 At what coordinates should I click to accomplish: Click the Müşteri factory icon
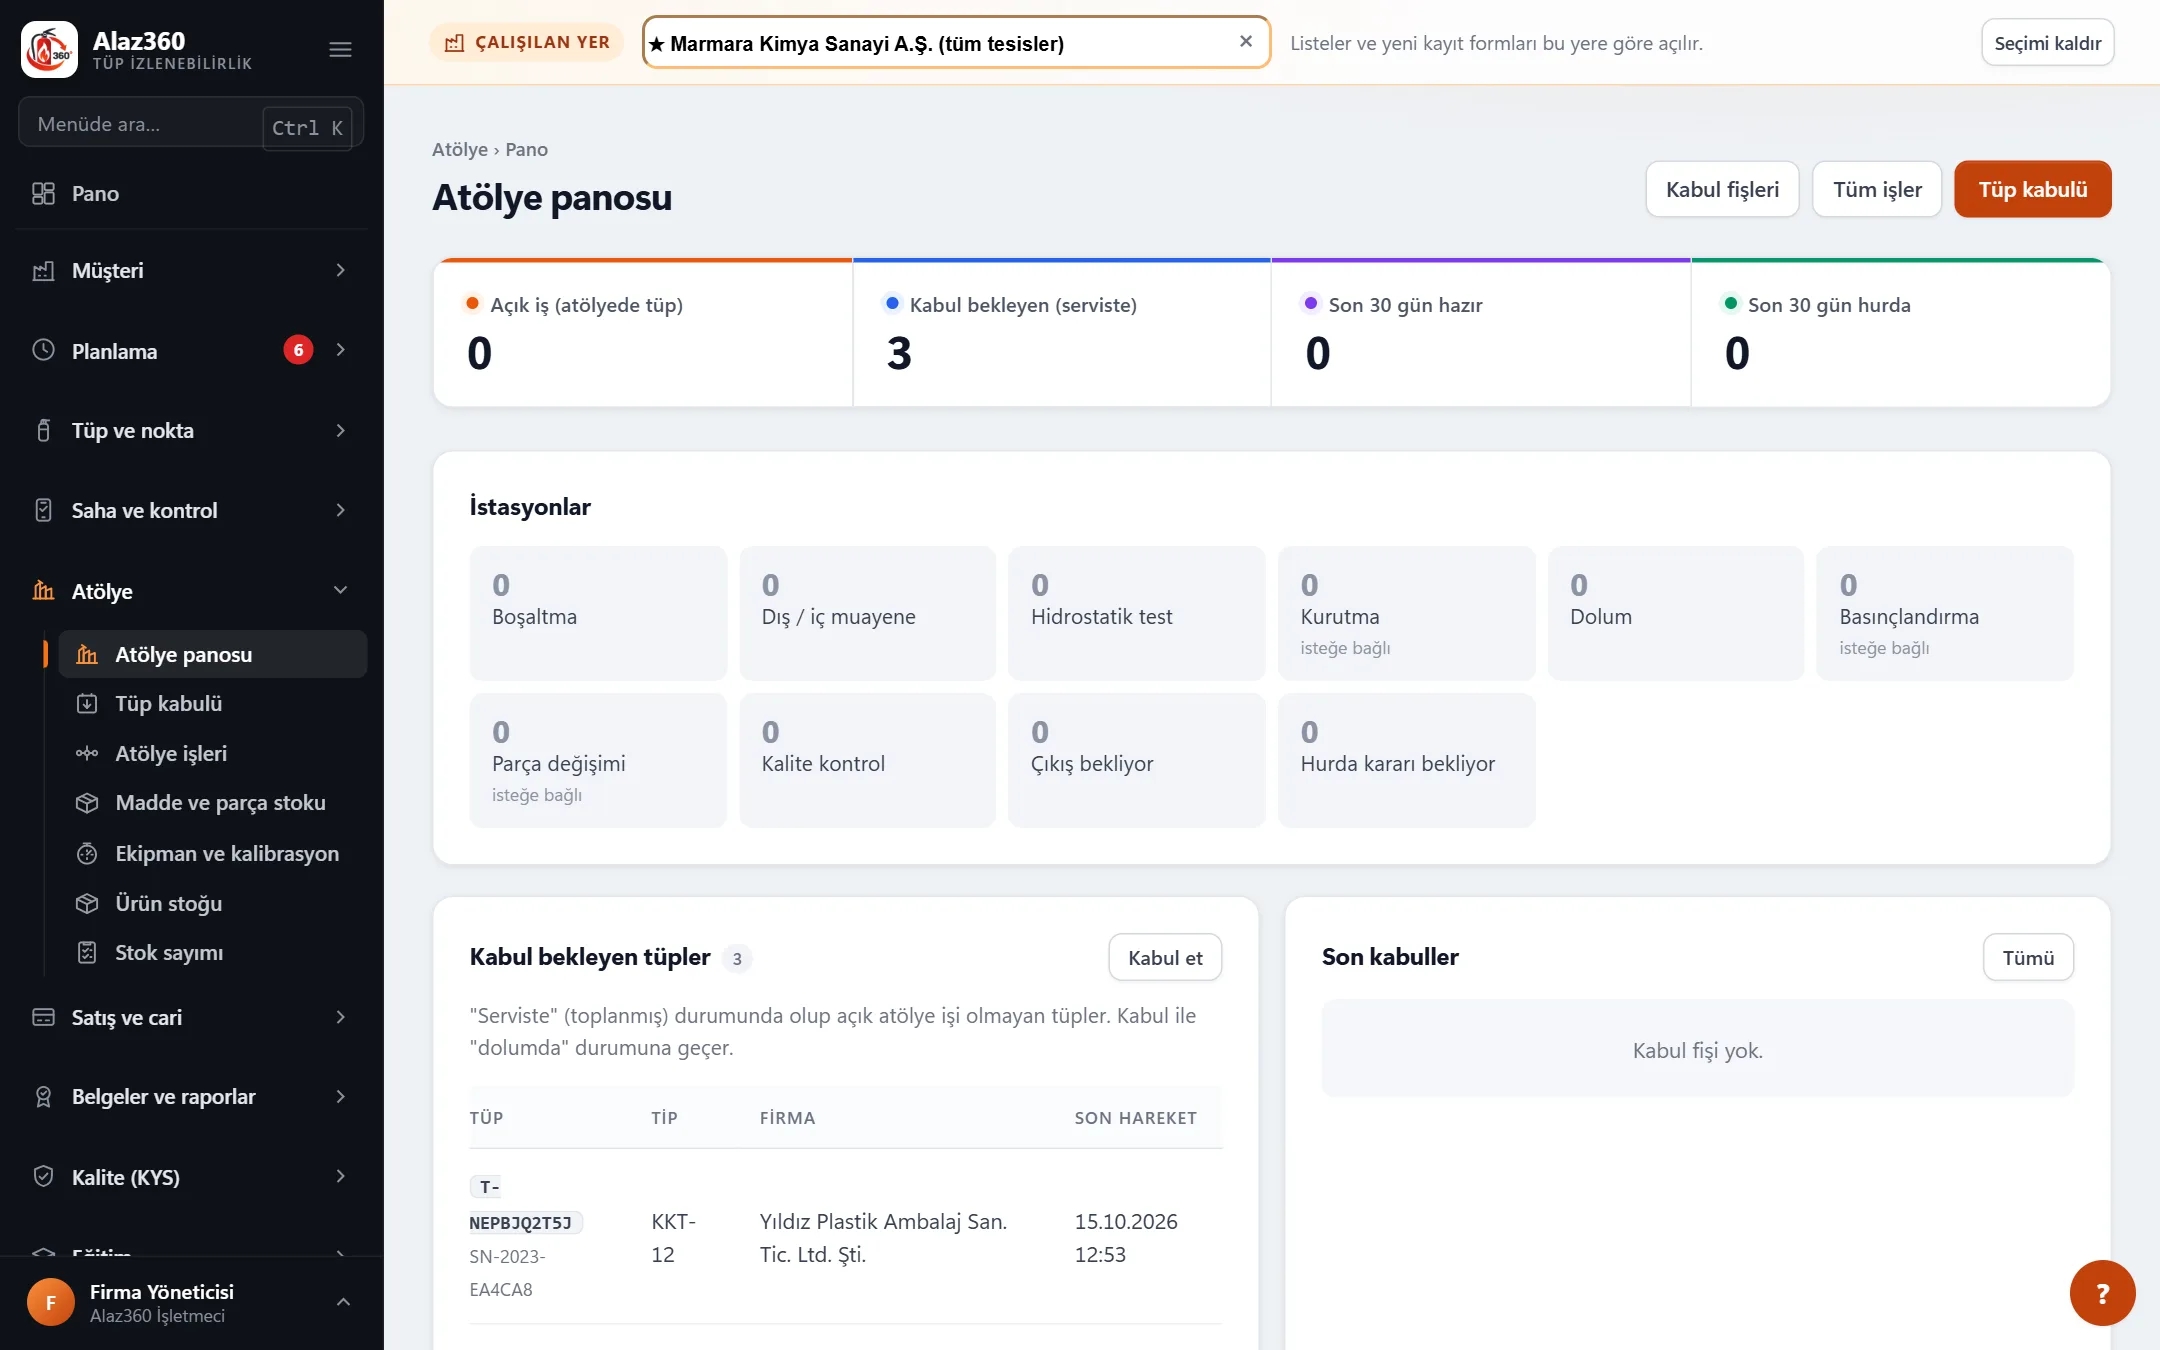click(x=43, y=271)
